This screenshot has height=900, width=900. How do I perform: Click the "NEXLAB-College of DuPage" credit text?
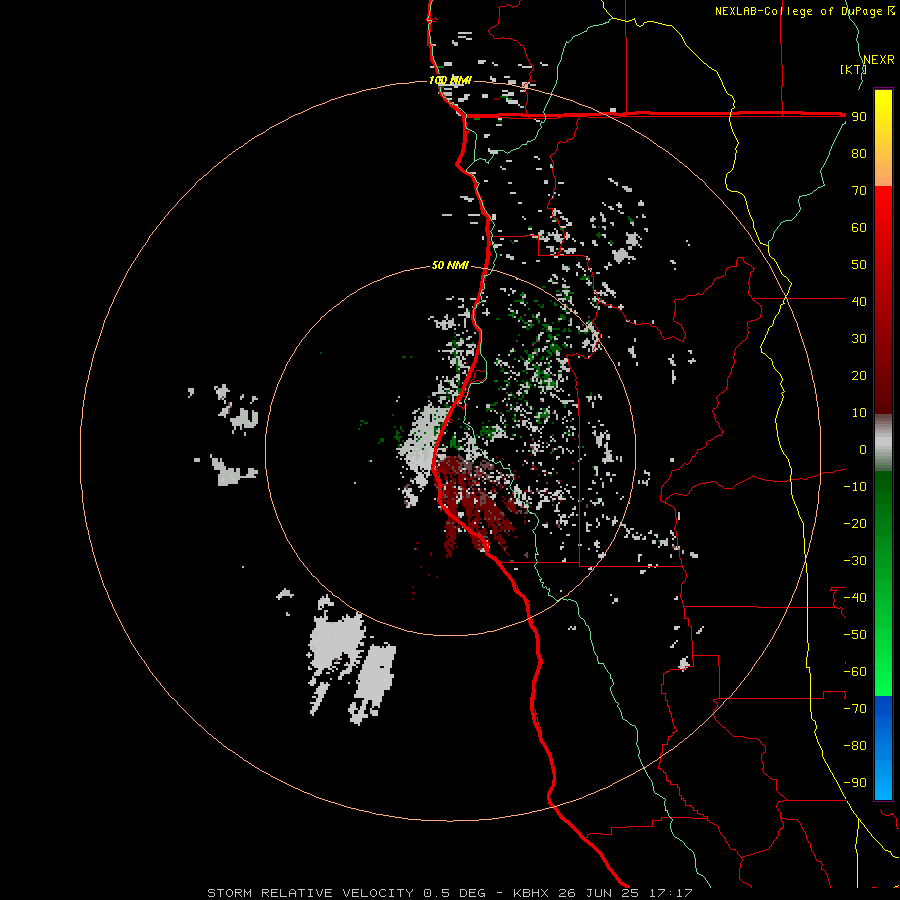point(800,11)
